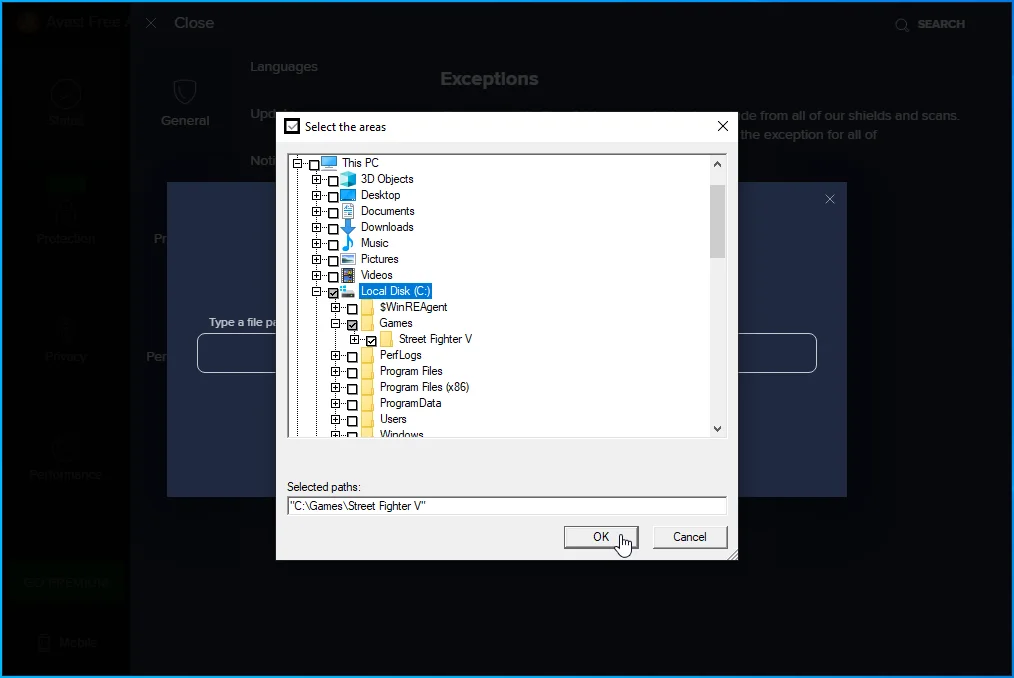
Task: Click the Videos filmstrip icon
Action: point(348,275)
